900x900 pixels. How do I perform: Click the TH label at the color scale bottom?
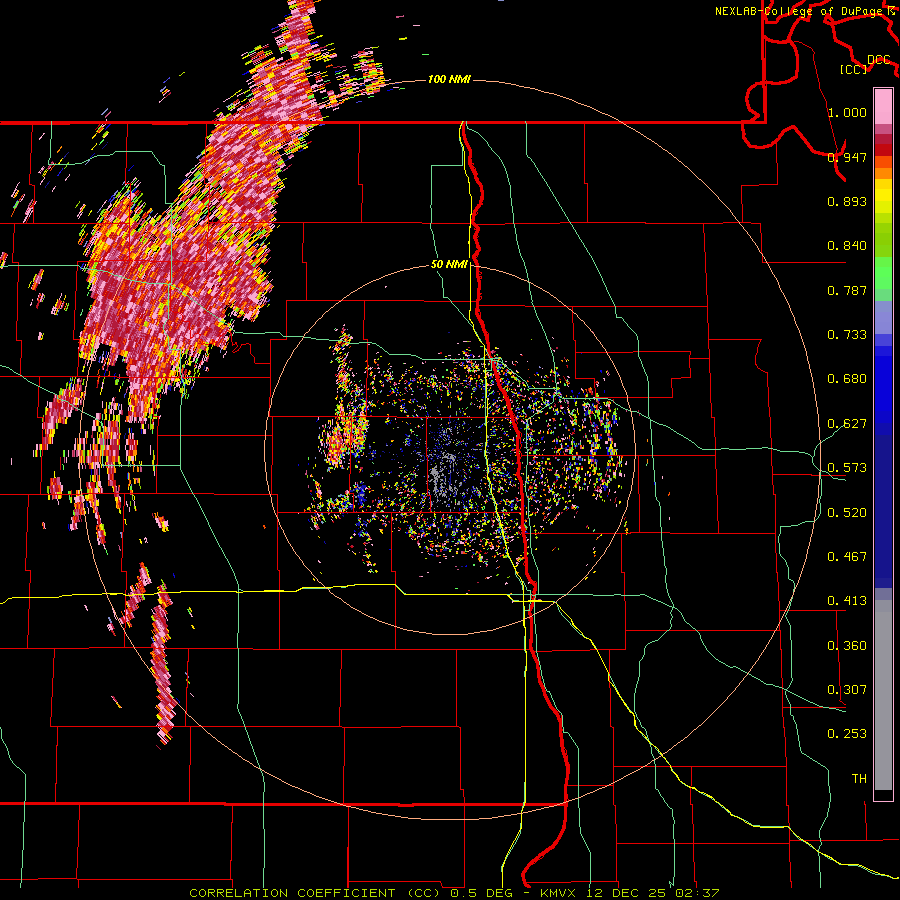(859, 779)
